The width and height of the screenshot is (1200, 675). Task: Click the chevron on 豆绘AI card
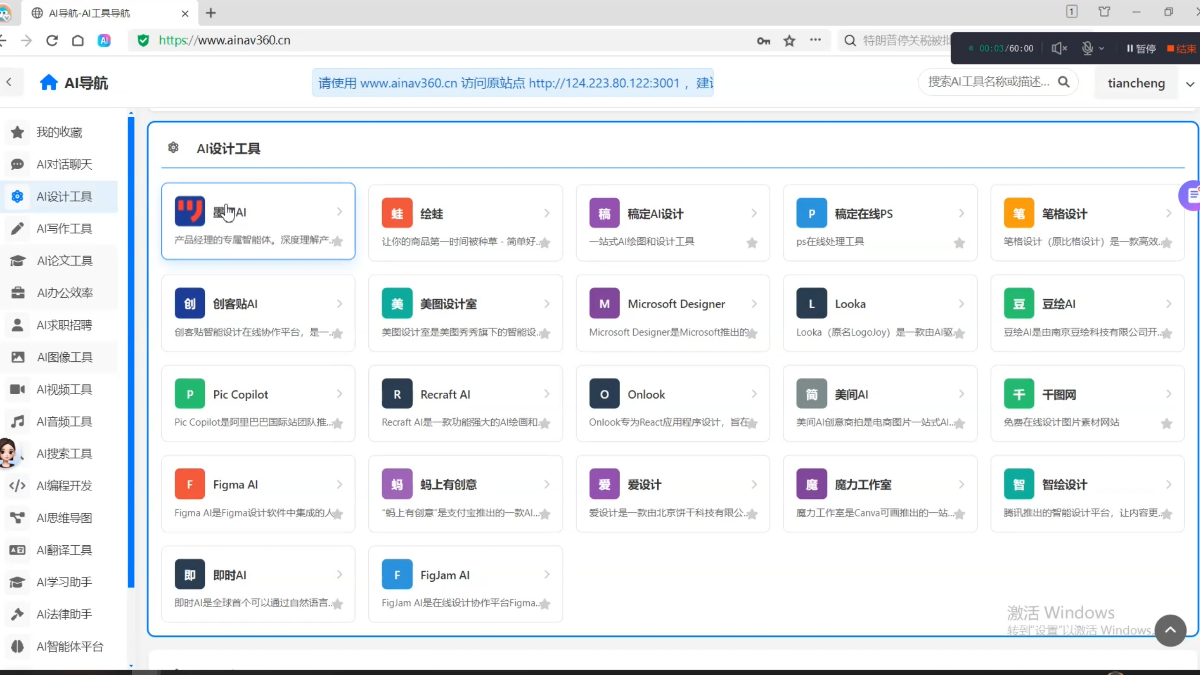(1168, 303)
